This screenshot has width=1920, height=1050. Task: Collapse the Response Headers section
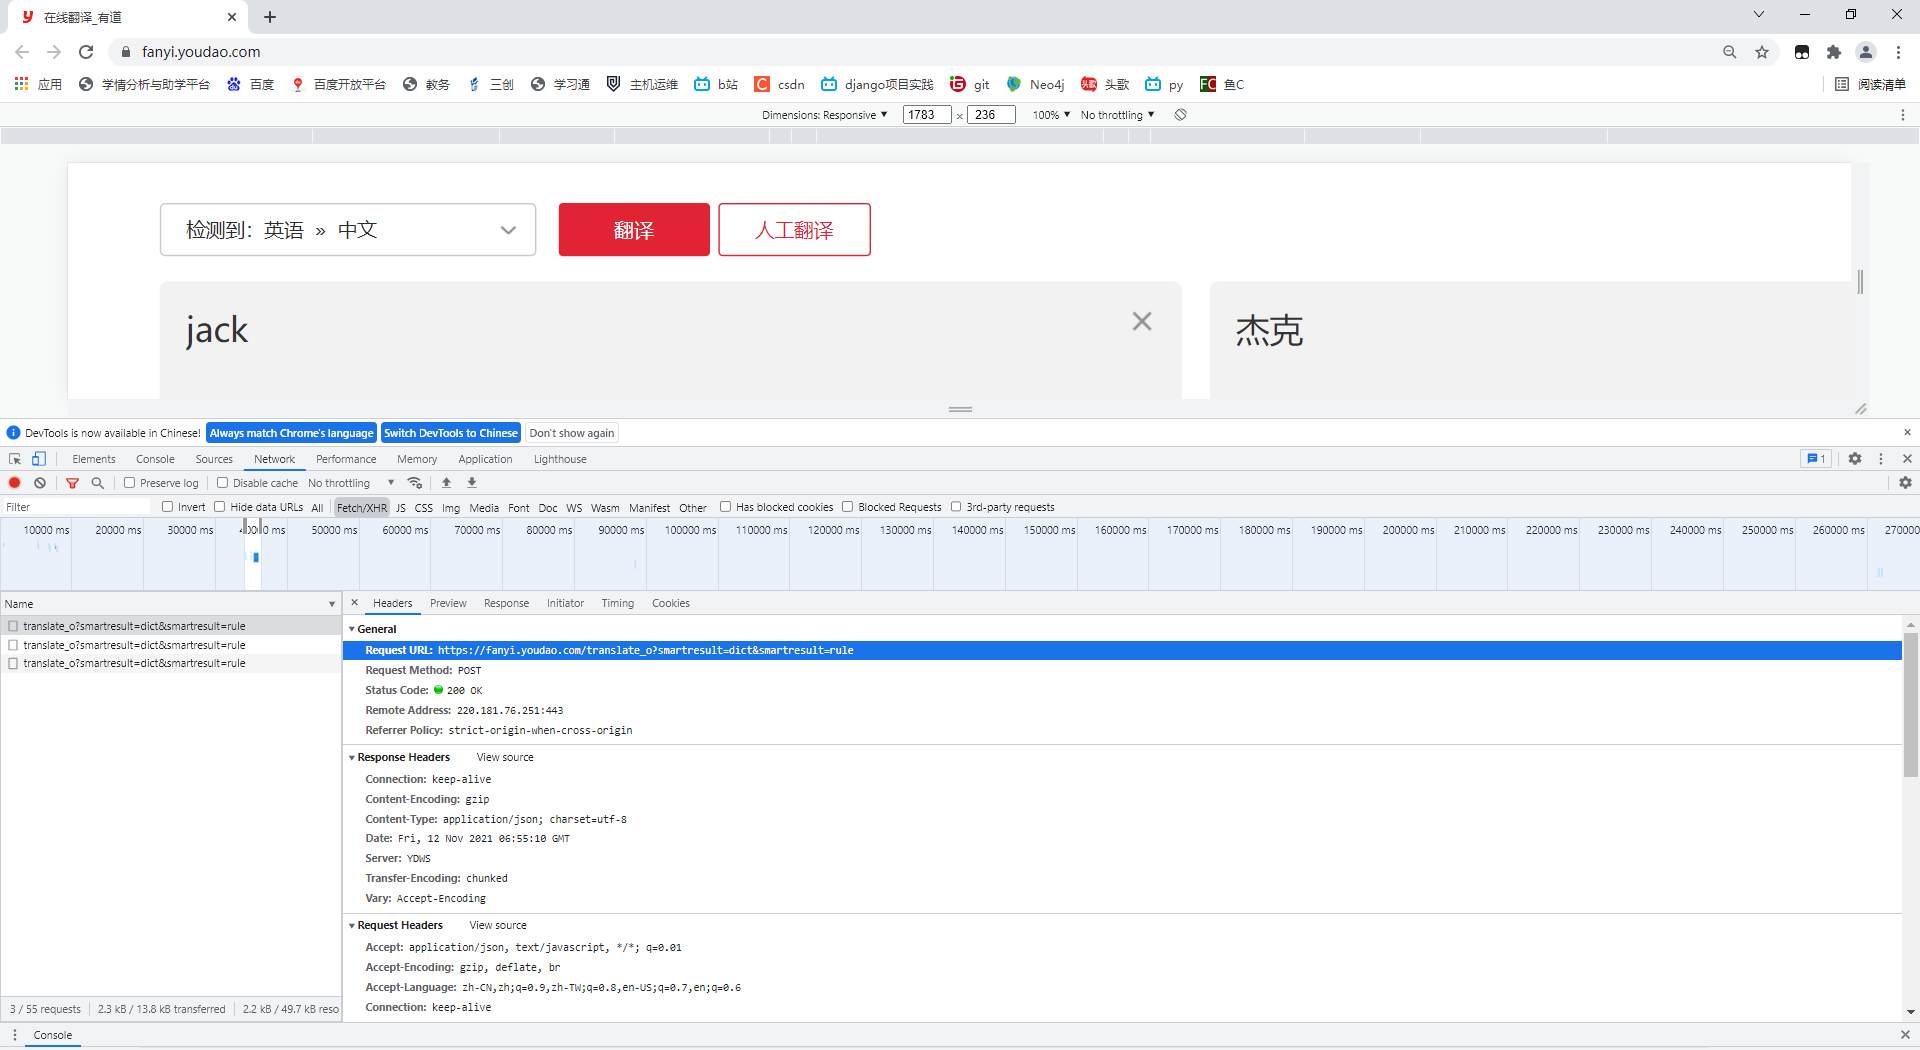tap(352, 757)
